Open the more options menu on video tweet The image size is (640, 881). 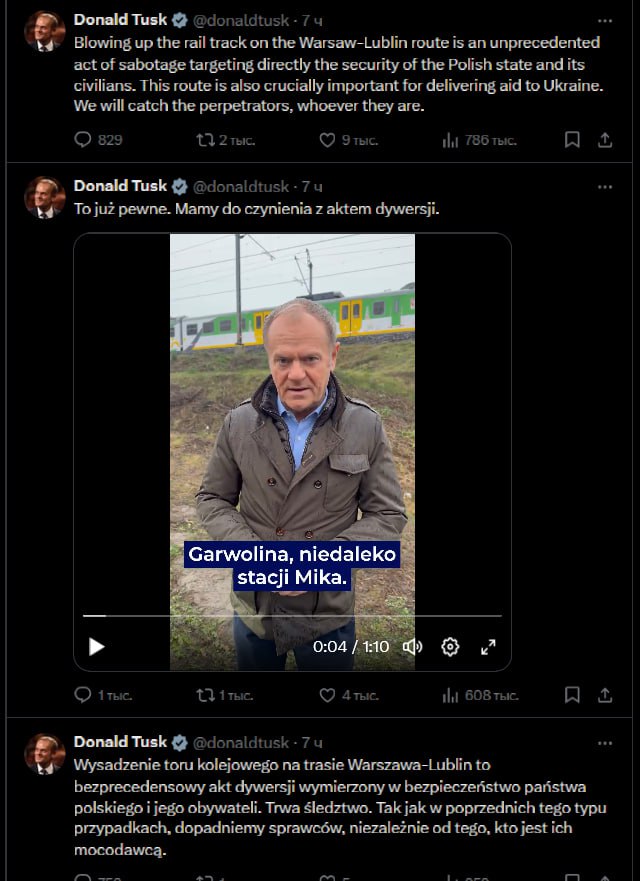[x=603, y=187]
